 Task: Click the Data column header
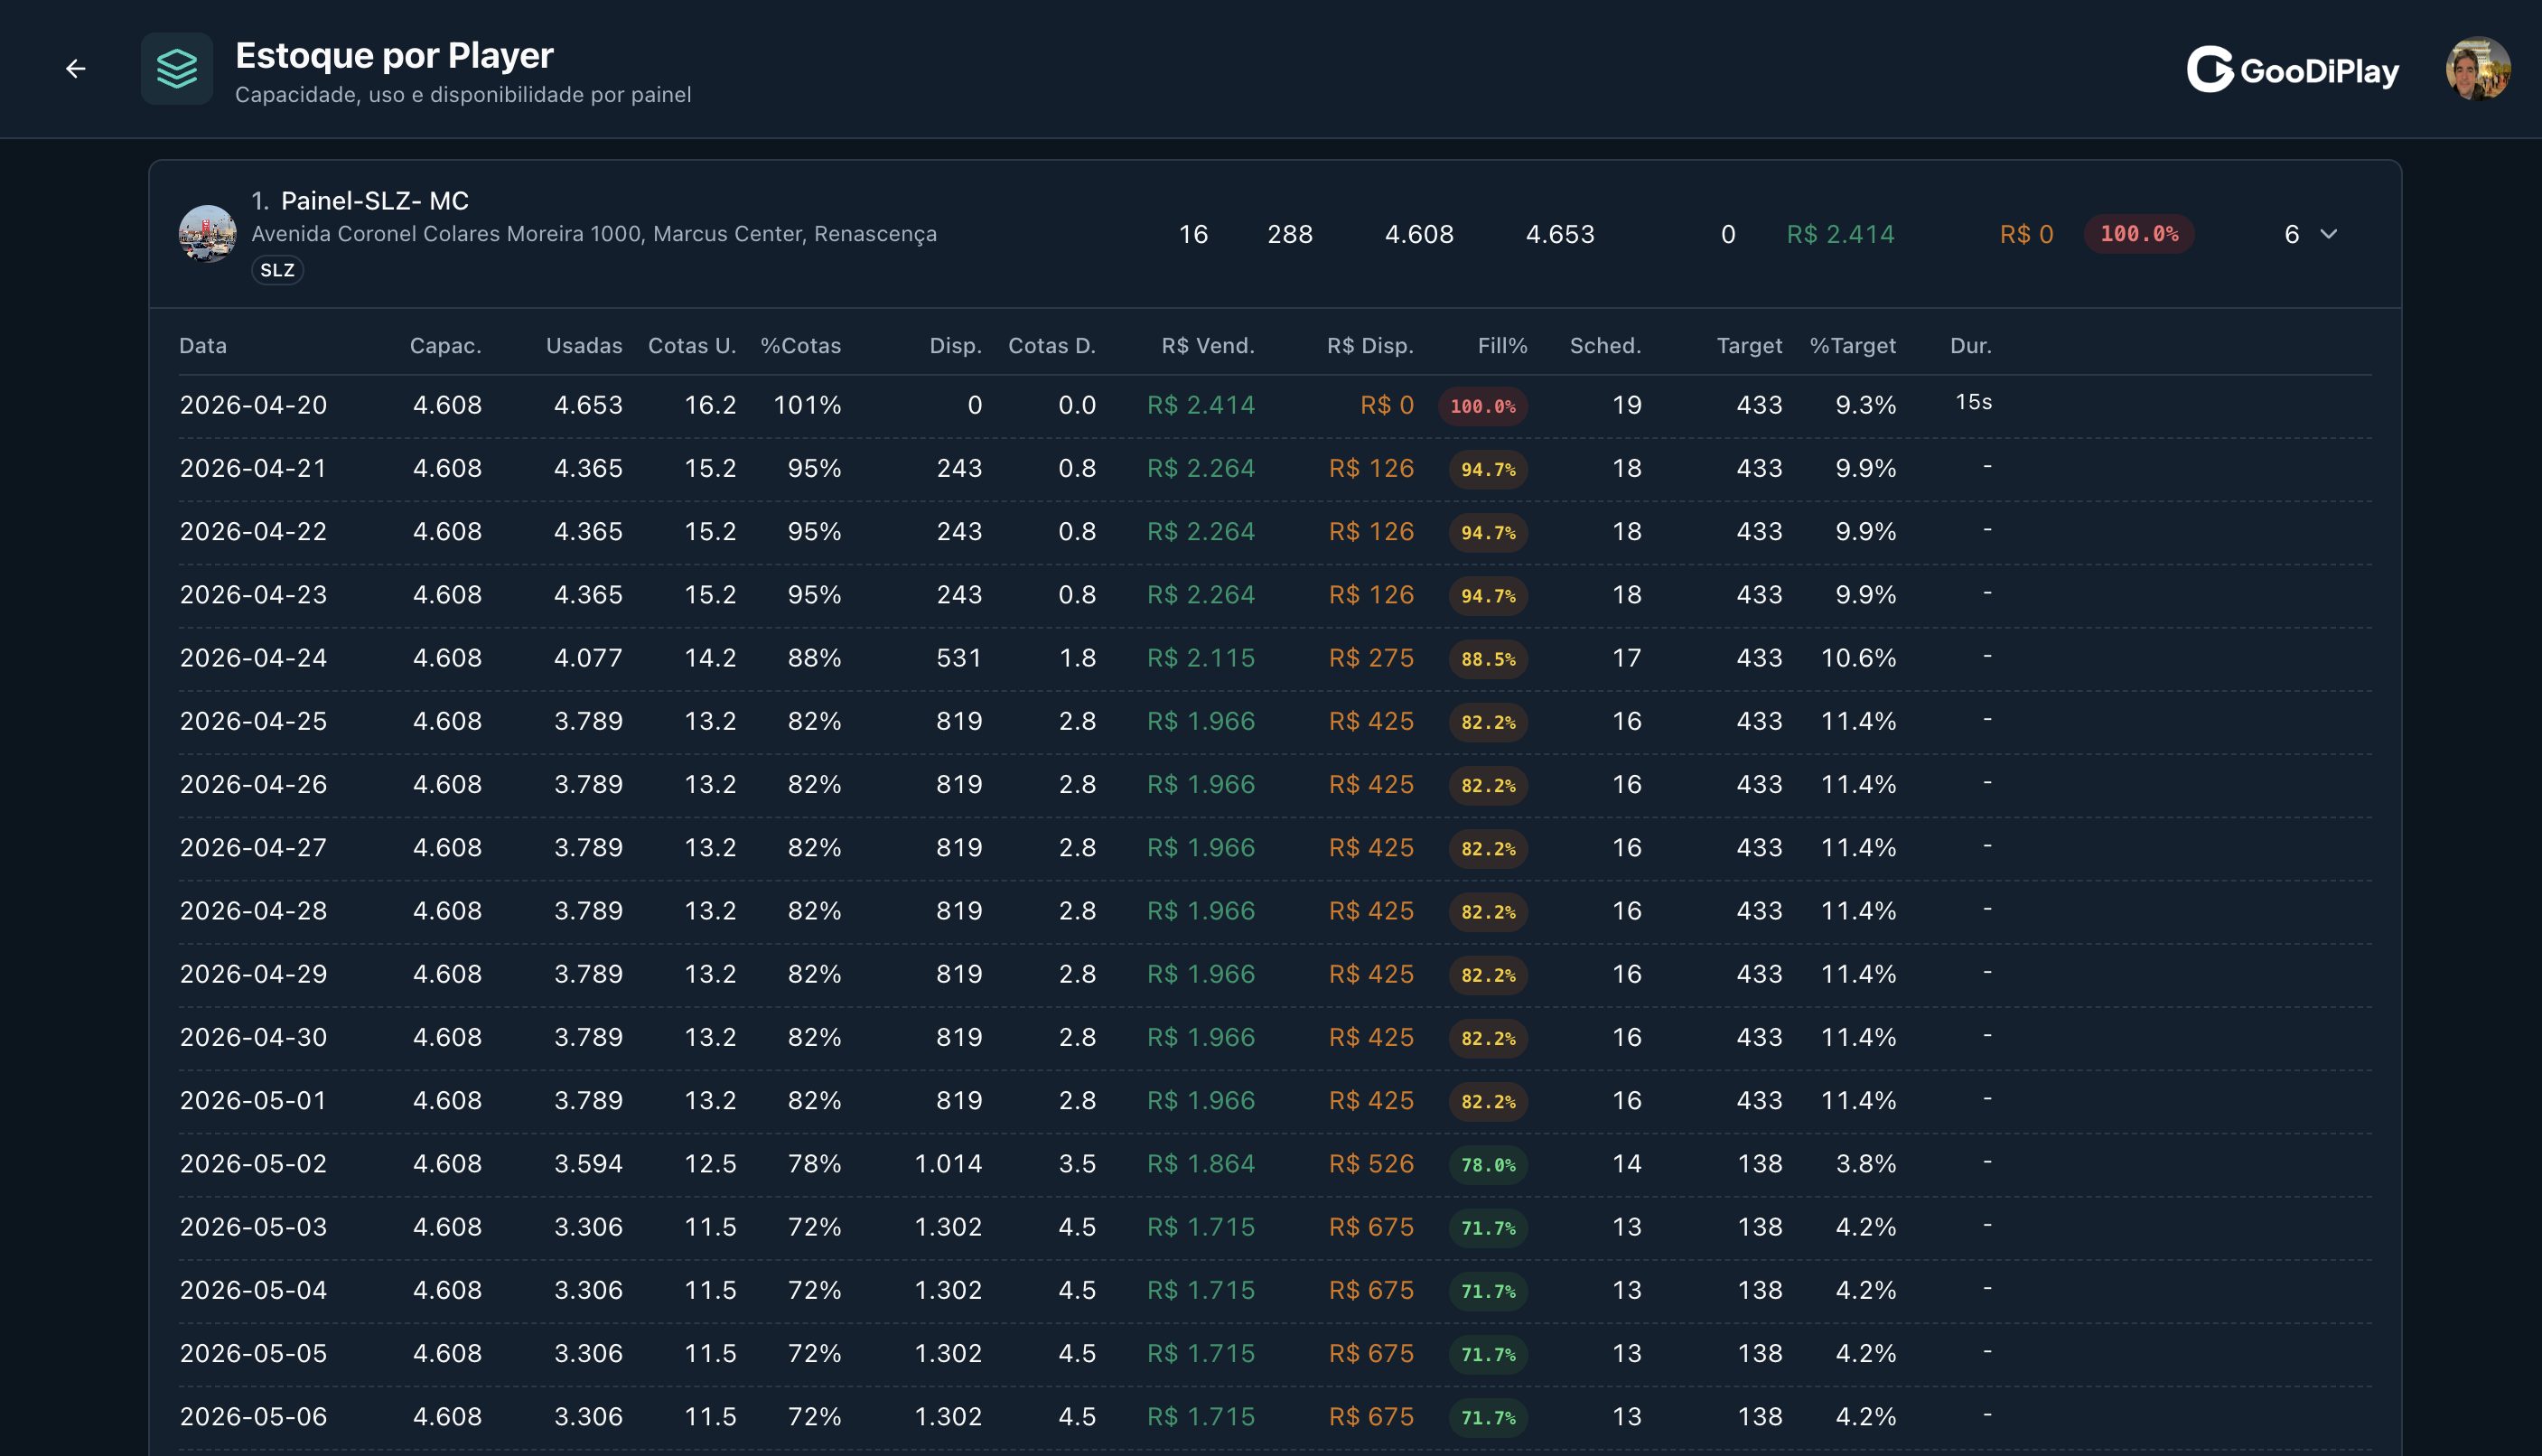(x=203, y=346)
